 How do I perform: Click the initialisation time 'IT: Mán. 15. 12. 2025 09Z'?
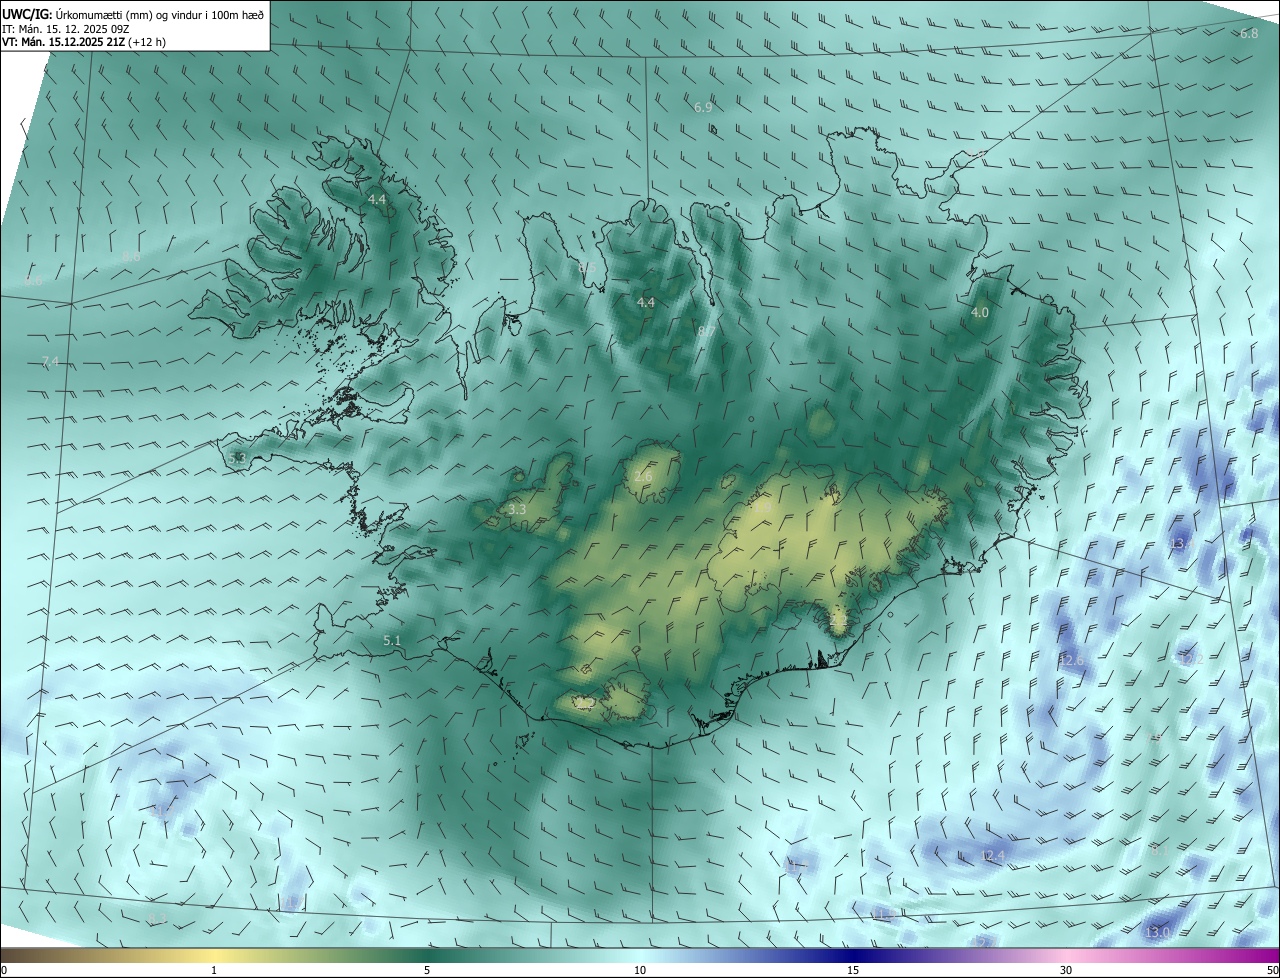tap(66, 28)
